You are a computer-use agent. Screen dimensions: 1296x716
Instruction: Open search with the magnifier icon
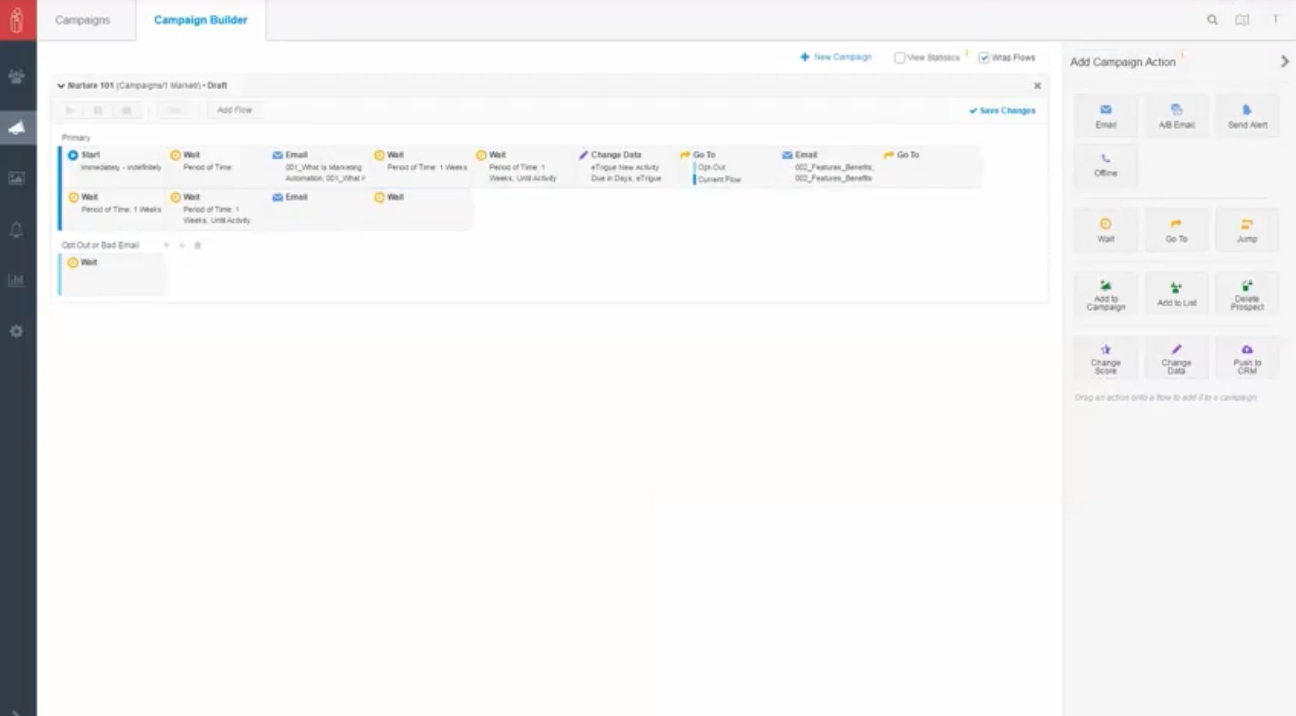coord(1212,20)
